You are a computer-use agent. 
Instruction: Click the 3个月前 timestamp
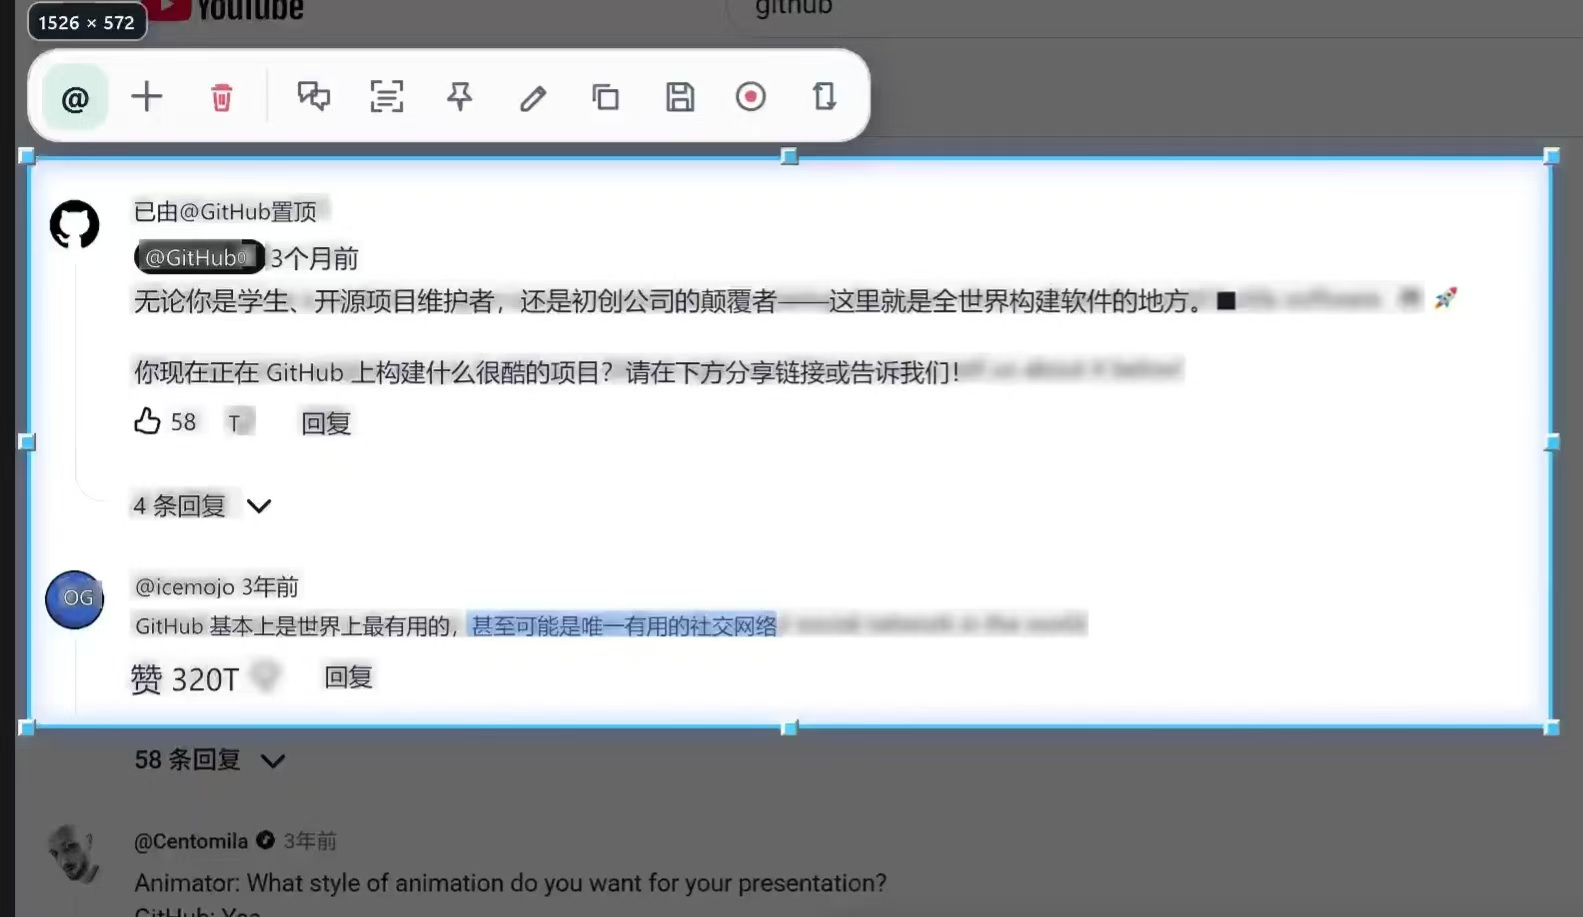(315, 258)
